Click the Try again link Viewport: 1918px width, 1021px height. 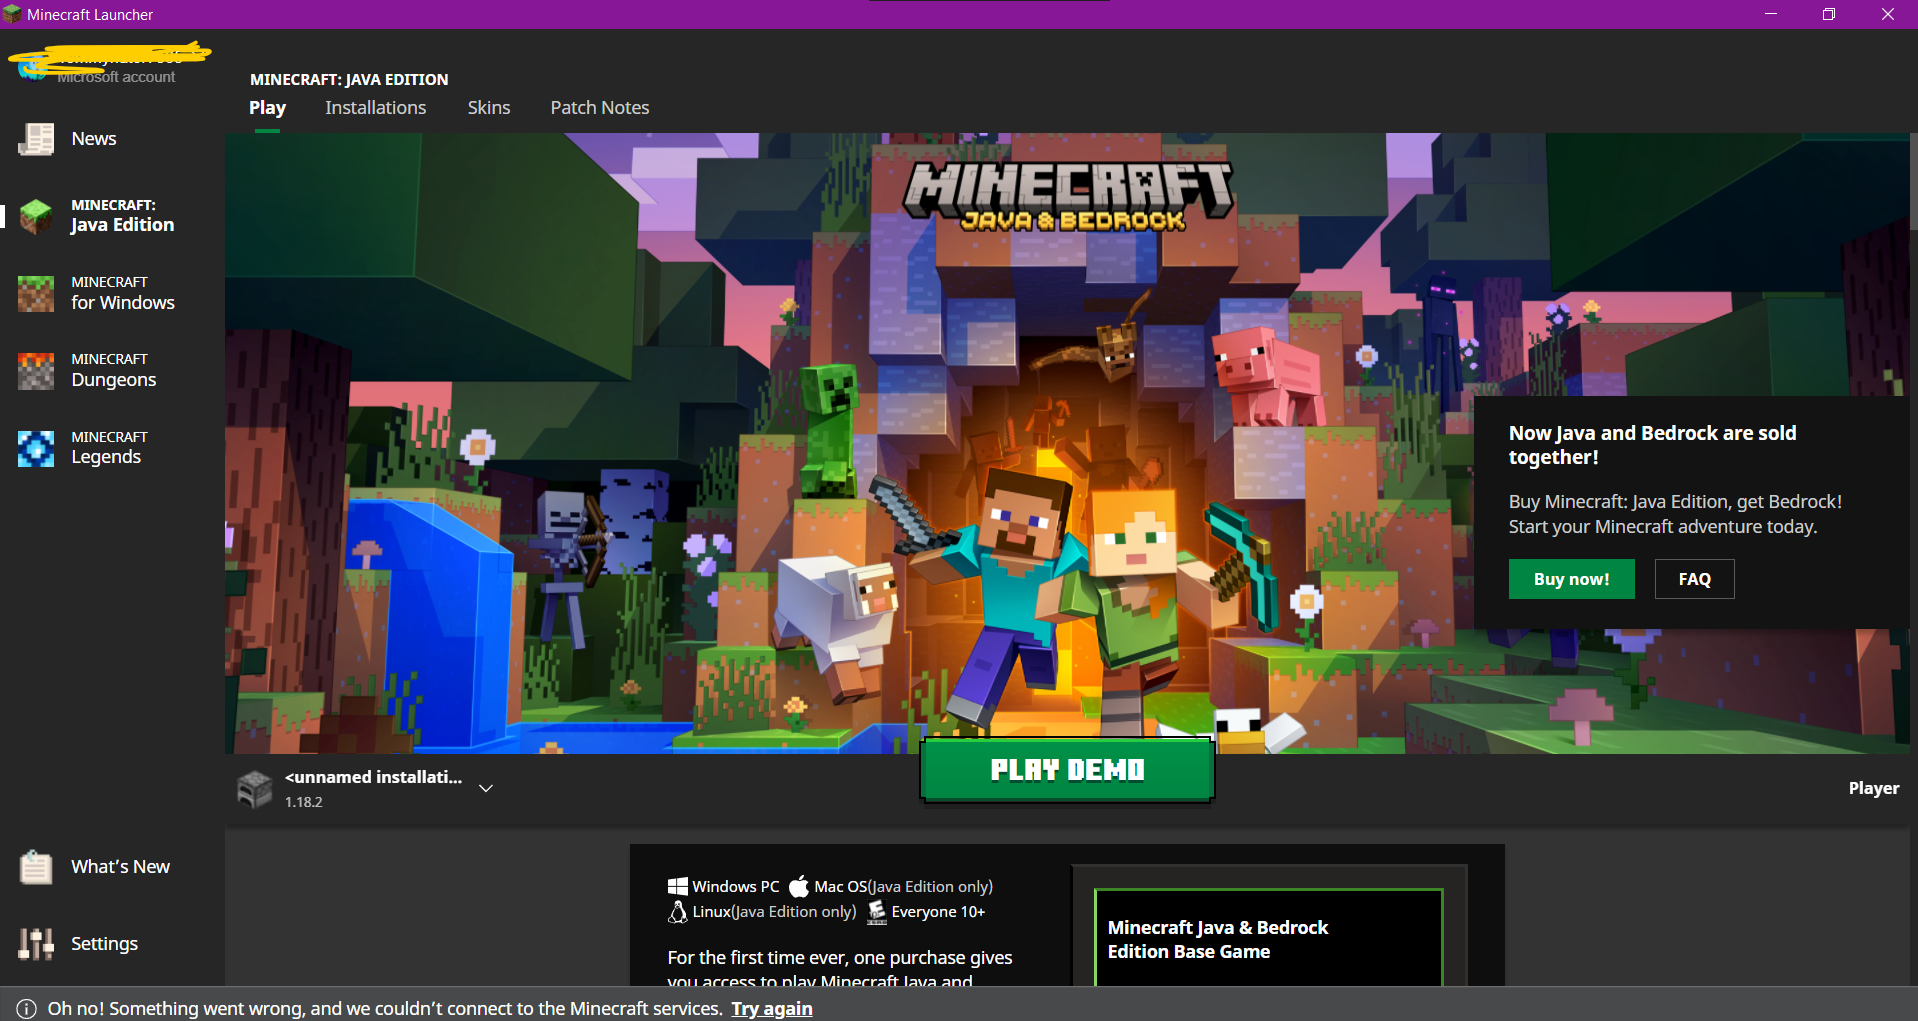click(771, 1009)
